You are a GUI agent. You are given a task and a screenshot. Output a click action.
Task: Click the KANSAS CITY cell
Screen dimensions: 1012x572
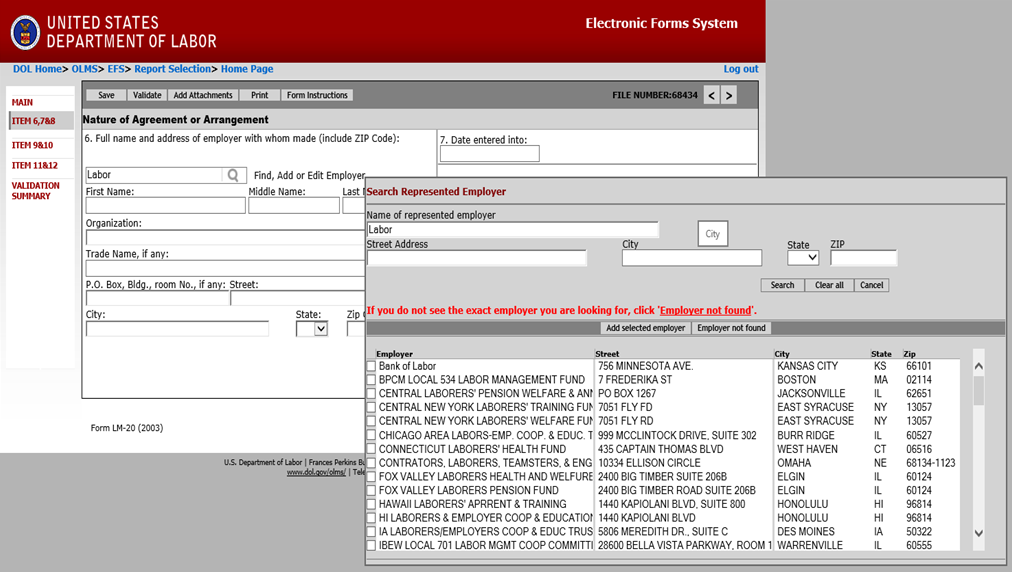pos(807,366)
